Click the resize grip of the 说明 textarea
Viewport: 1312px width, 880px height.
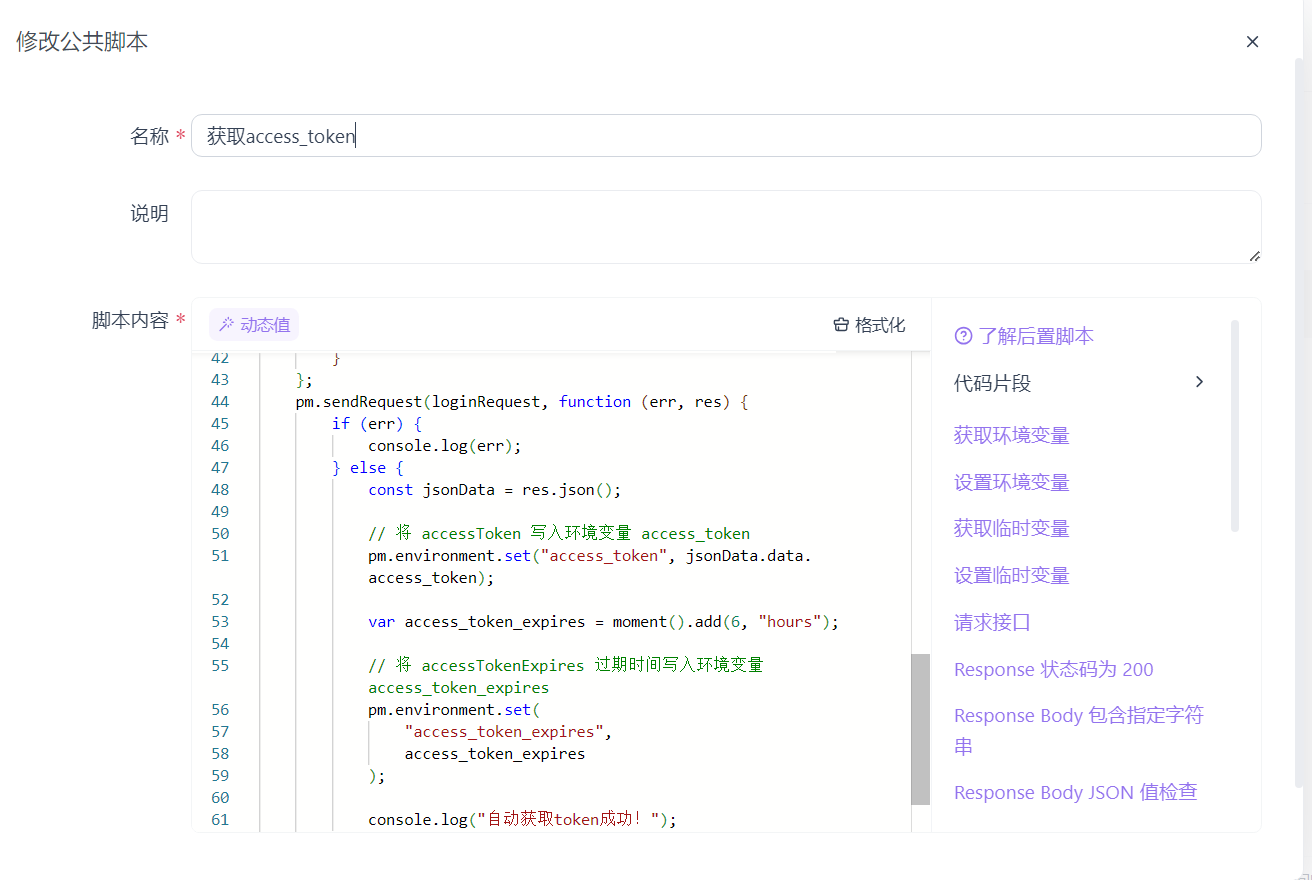1254,258
